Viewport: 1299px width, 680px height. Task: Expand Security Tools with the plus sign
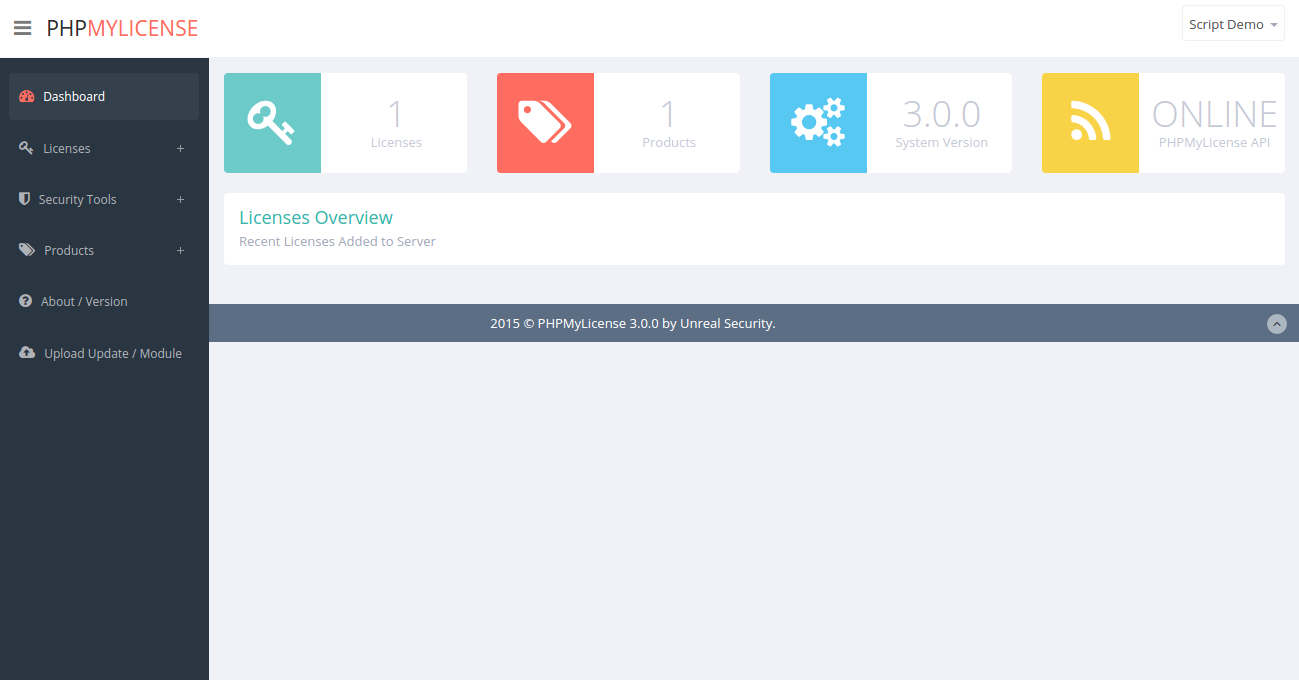(180, 200)
